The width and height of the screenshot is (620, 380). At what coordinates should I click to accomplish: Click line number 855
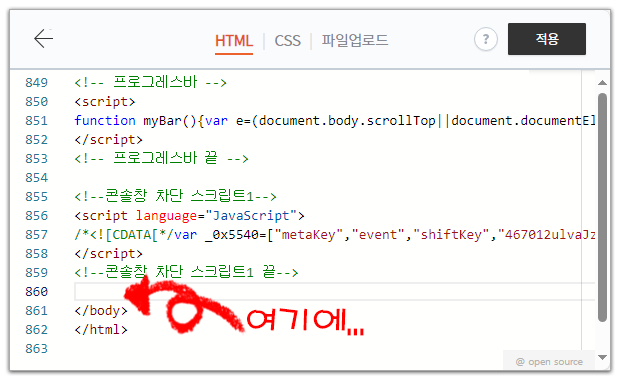tap(36, 197)
